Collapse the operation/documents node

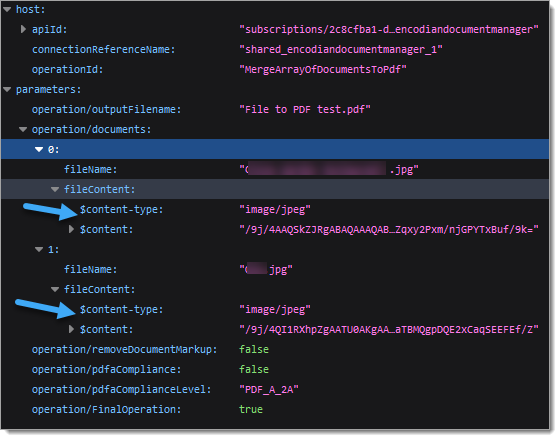[x=23, y=130]
